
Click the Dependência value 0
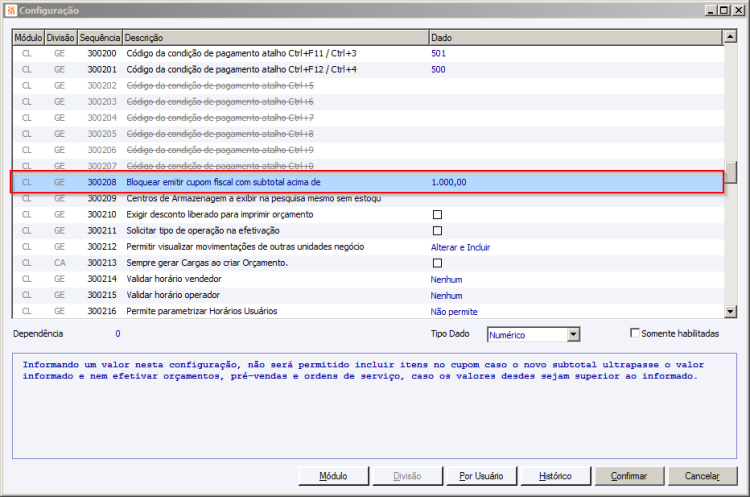point(118,333)
